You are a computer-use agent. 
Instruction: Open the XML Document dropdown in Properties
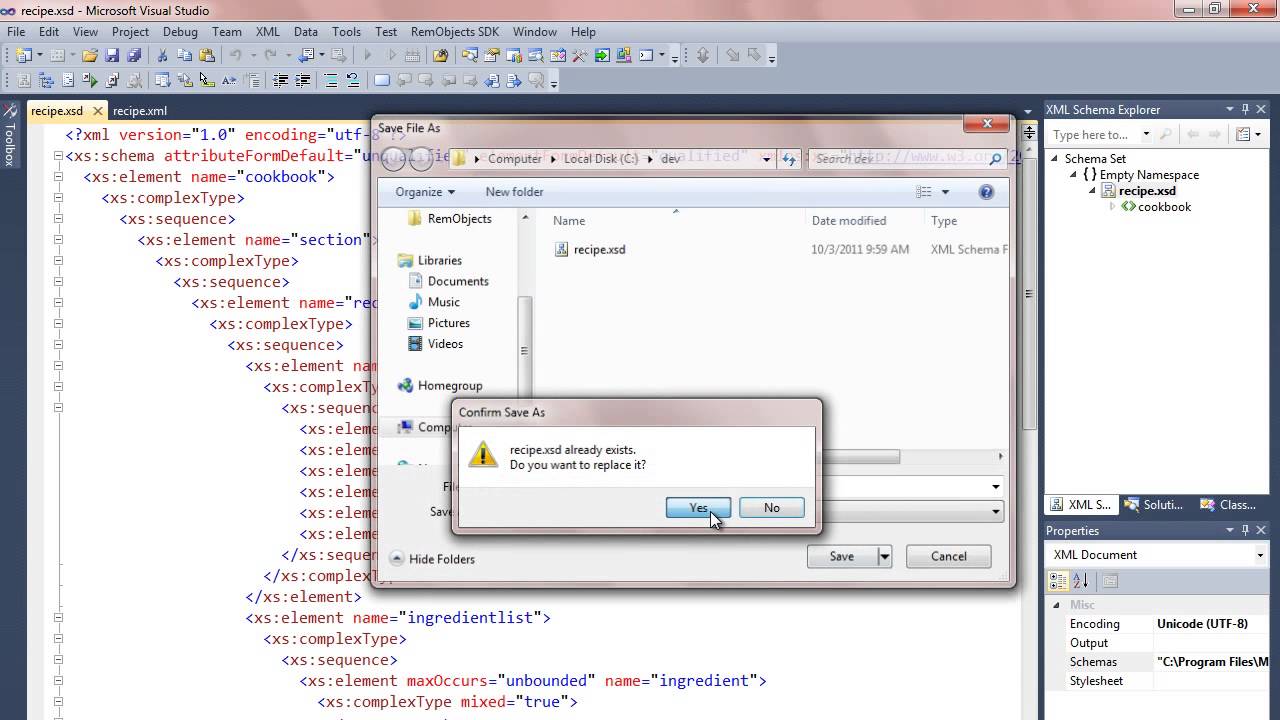[x=1260, y=555]
